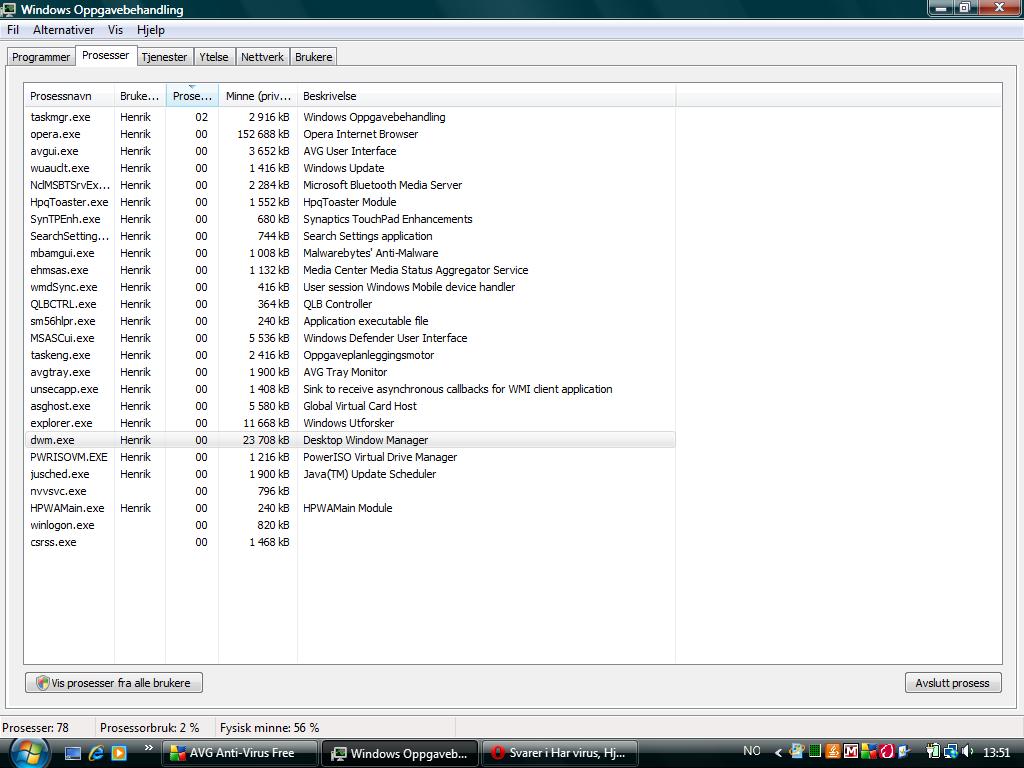This screenshot has width=1024, height=768.
Task: Click the power battery tray icon
Action: pos(933,751)
